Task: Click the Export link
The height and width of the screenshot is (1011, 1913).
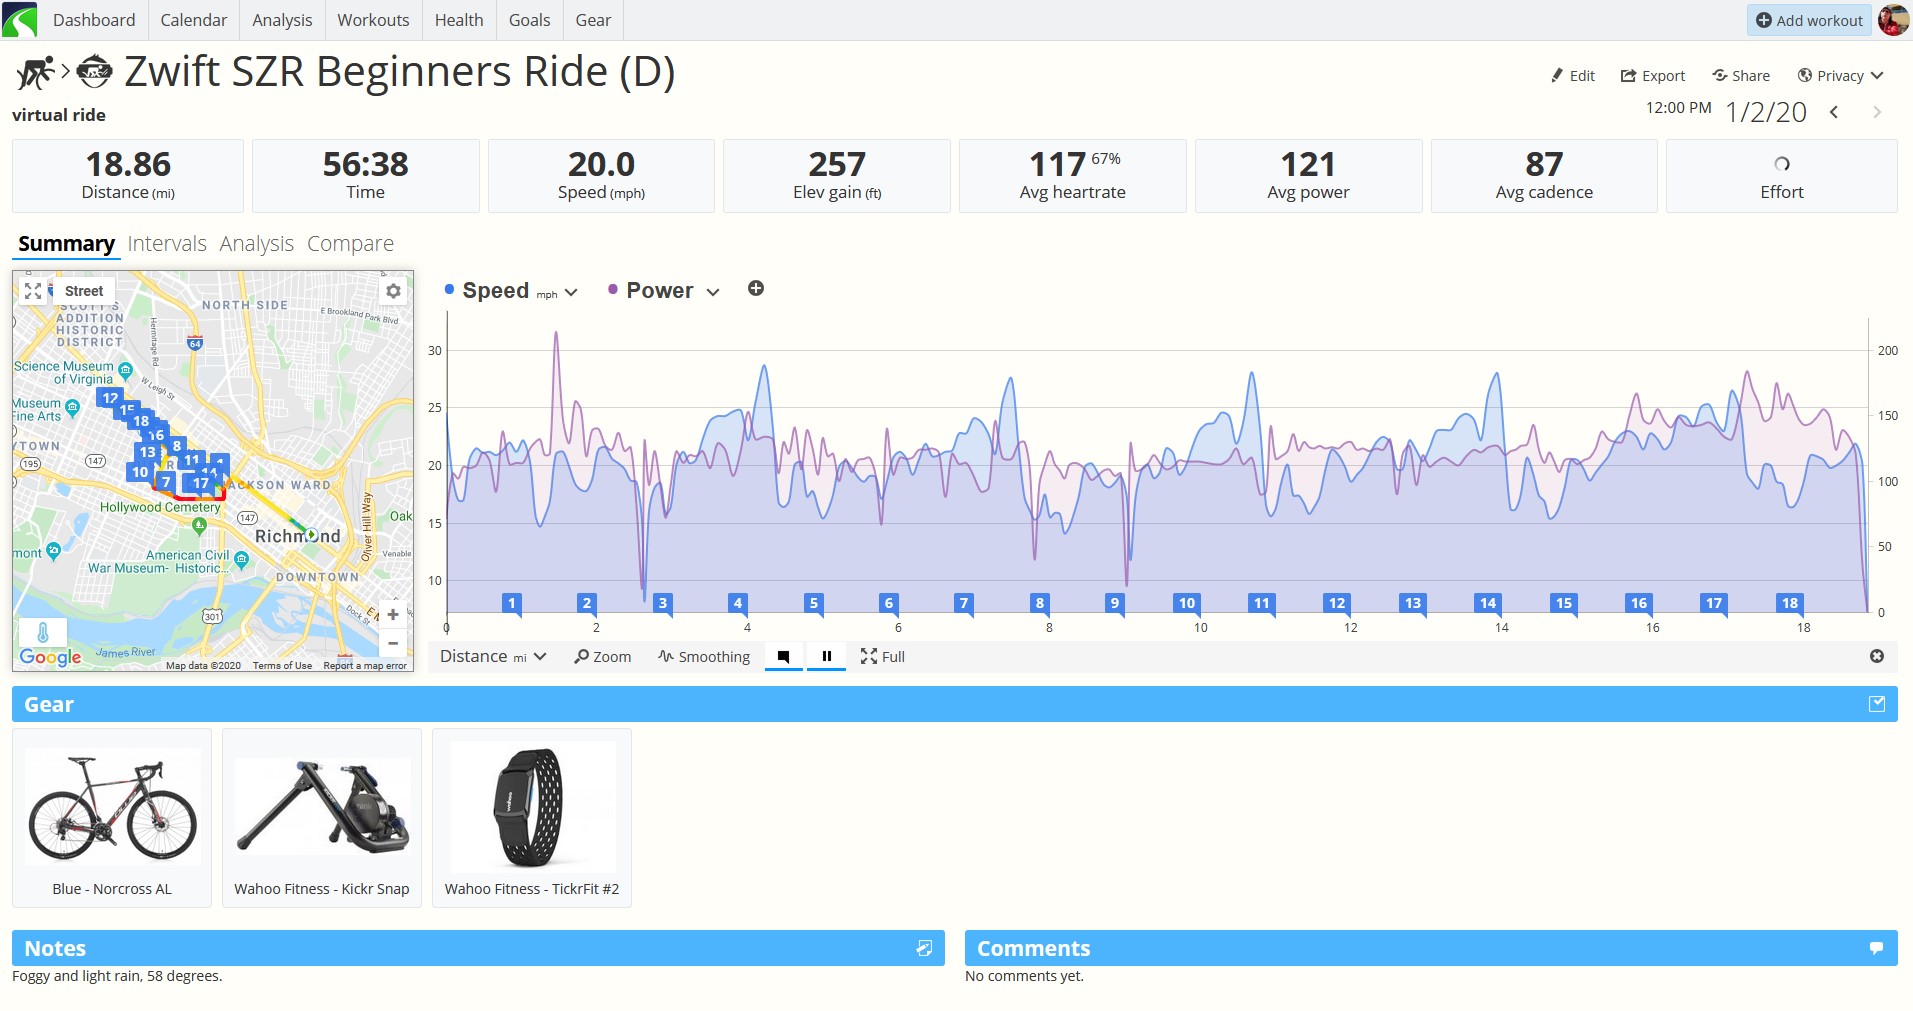Action: click(x=1652, y=76)
